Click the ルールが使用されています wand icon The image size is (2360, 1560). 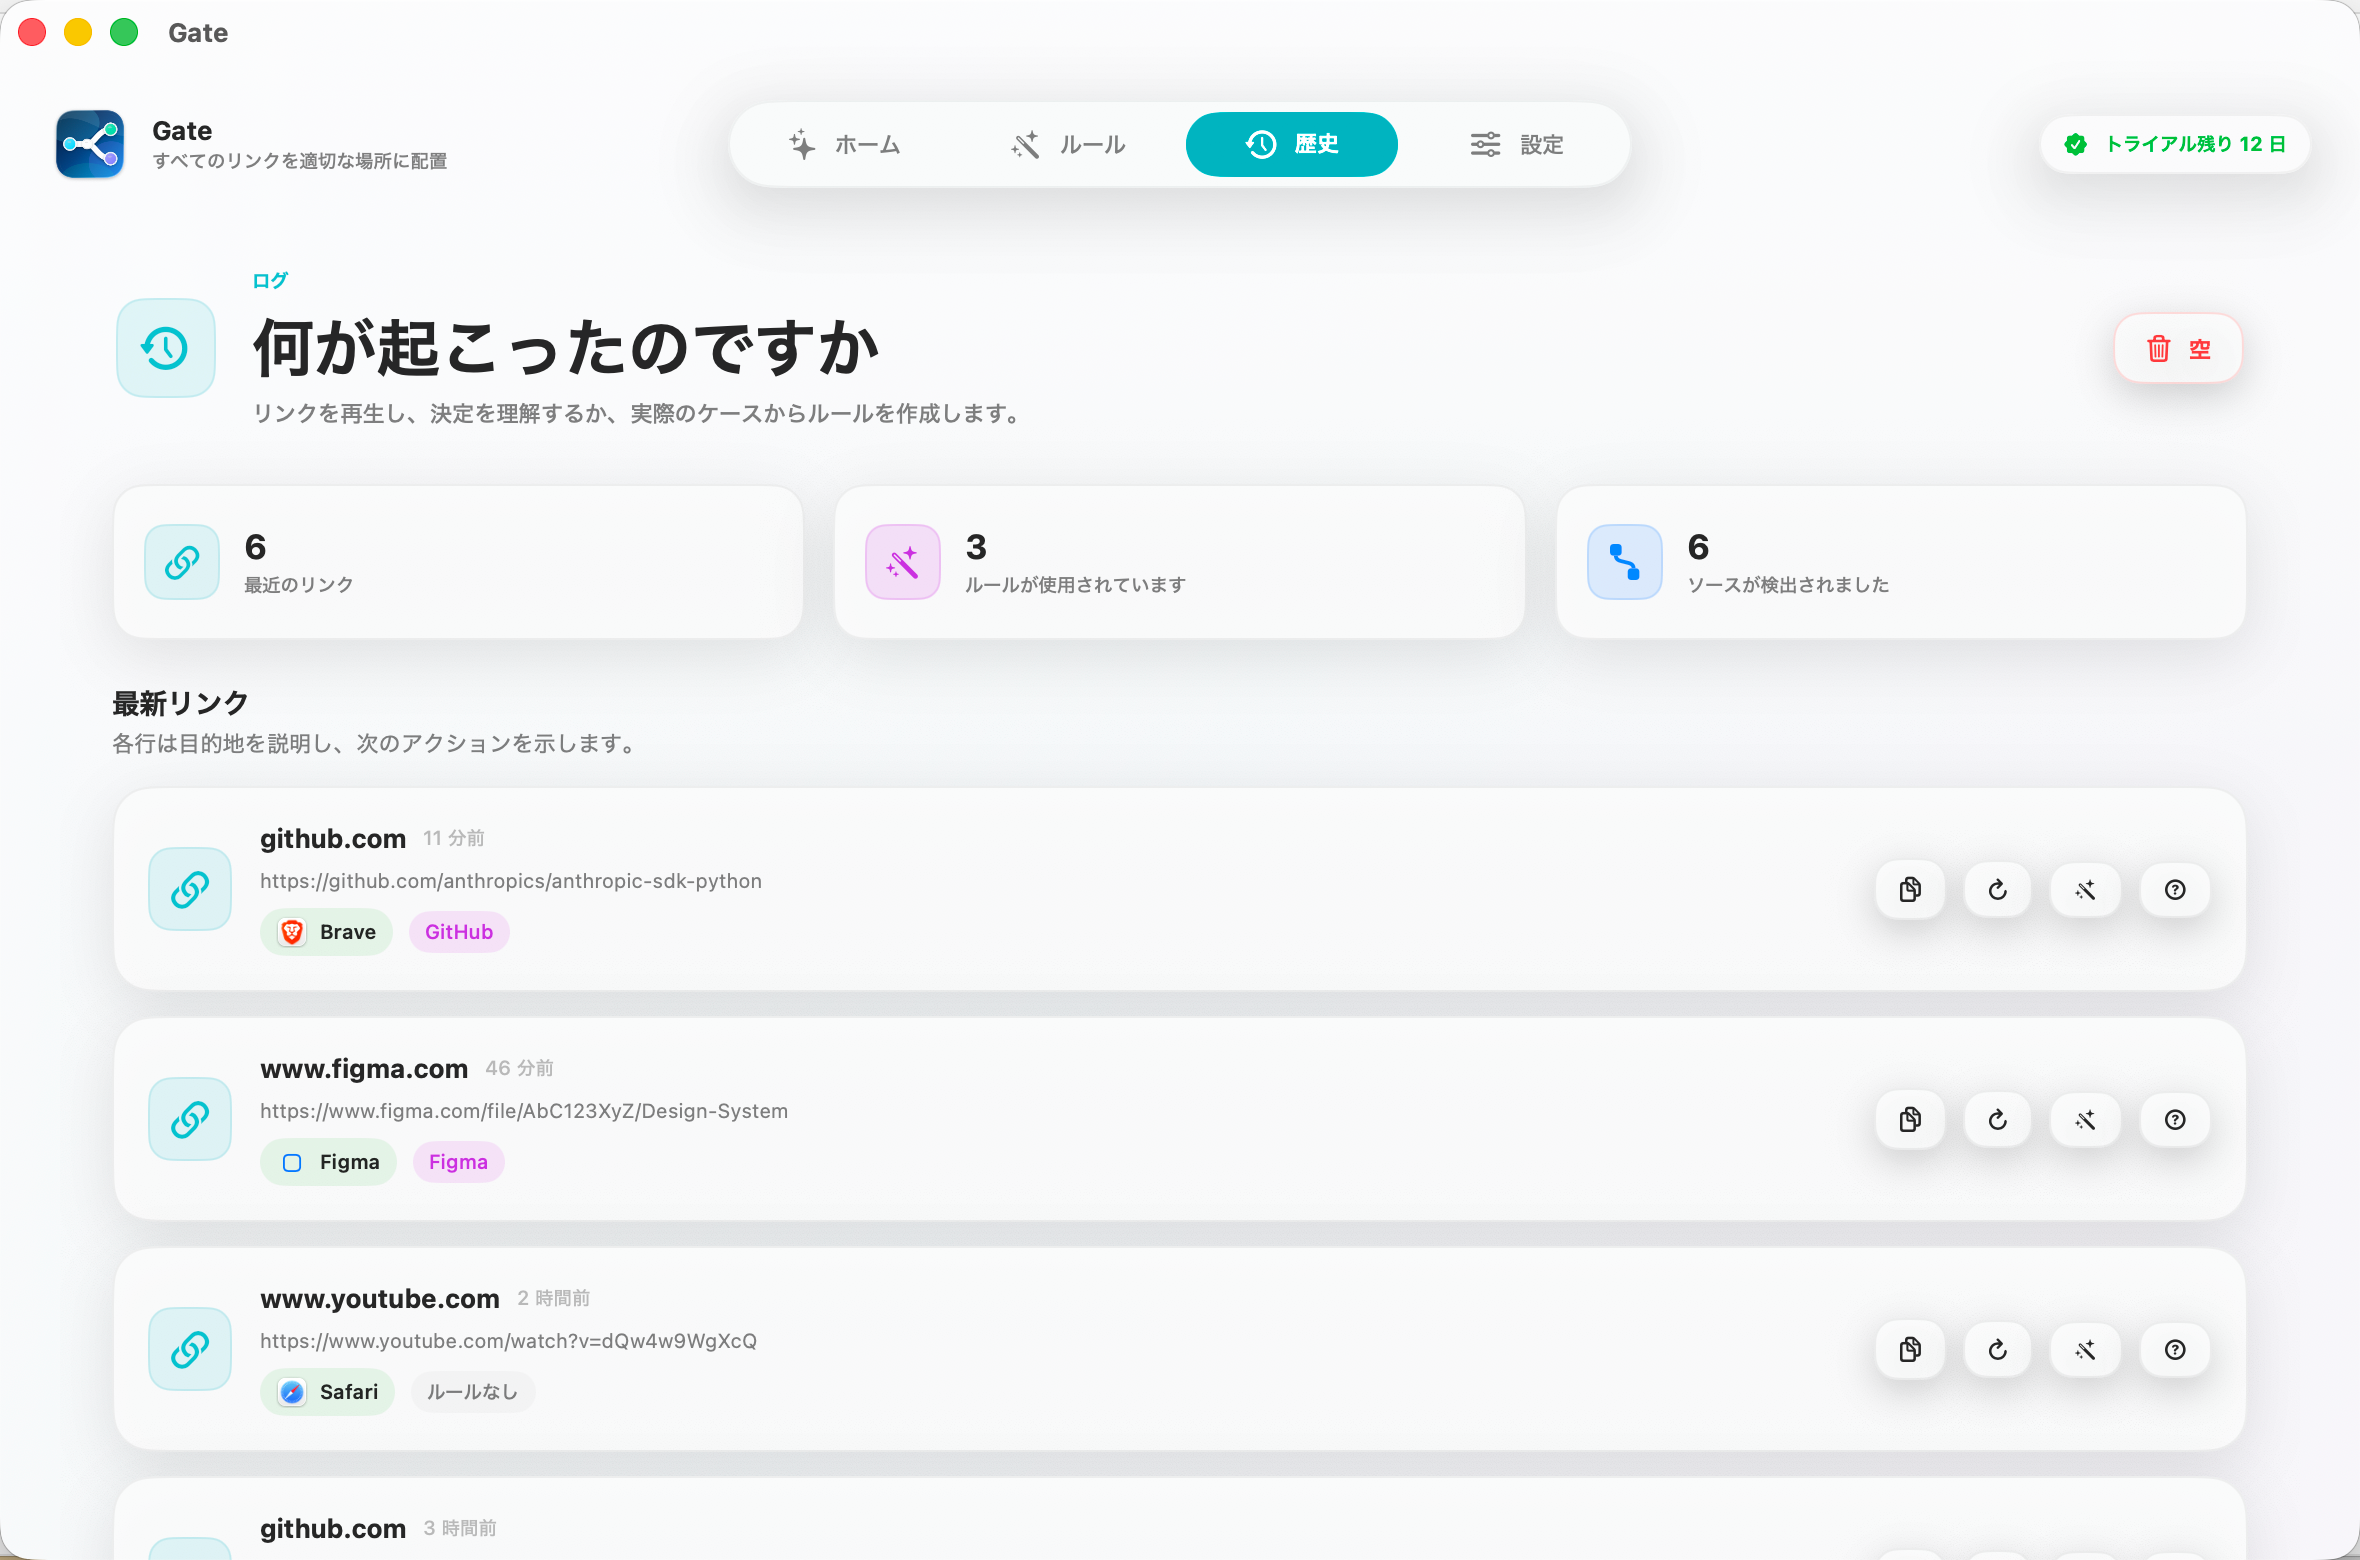(903, 562)
